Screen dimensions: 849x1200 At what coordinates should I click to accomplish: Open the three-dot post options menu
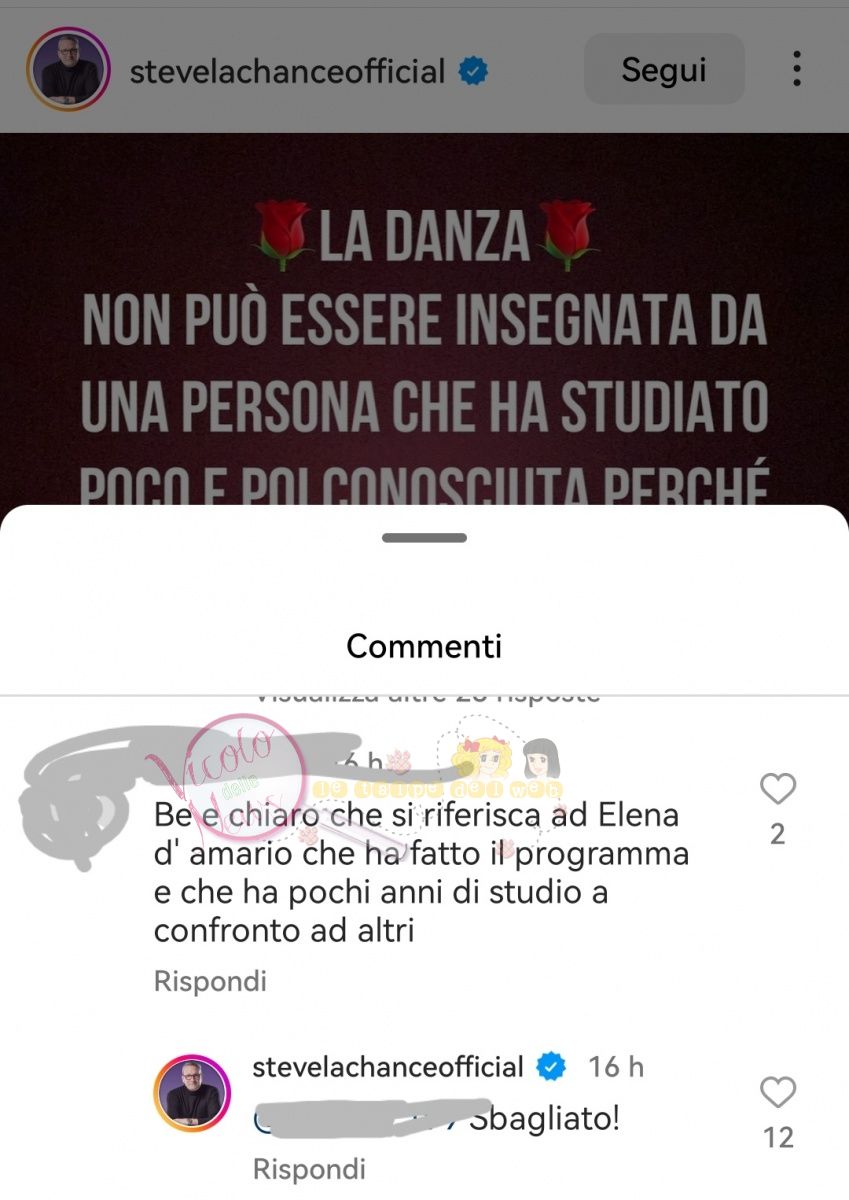click(796, 69)
